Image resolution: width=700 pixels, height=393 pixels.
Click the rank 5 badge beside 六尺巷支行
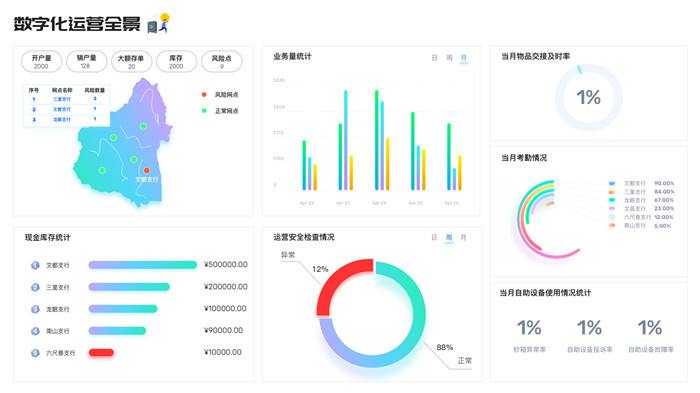35,353
